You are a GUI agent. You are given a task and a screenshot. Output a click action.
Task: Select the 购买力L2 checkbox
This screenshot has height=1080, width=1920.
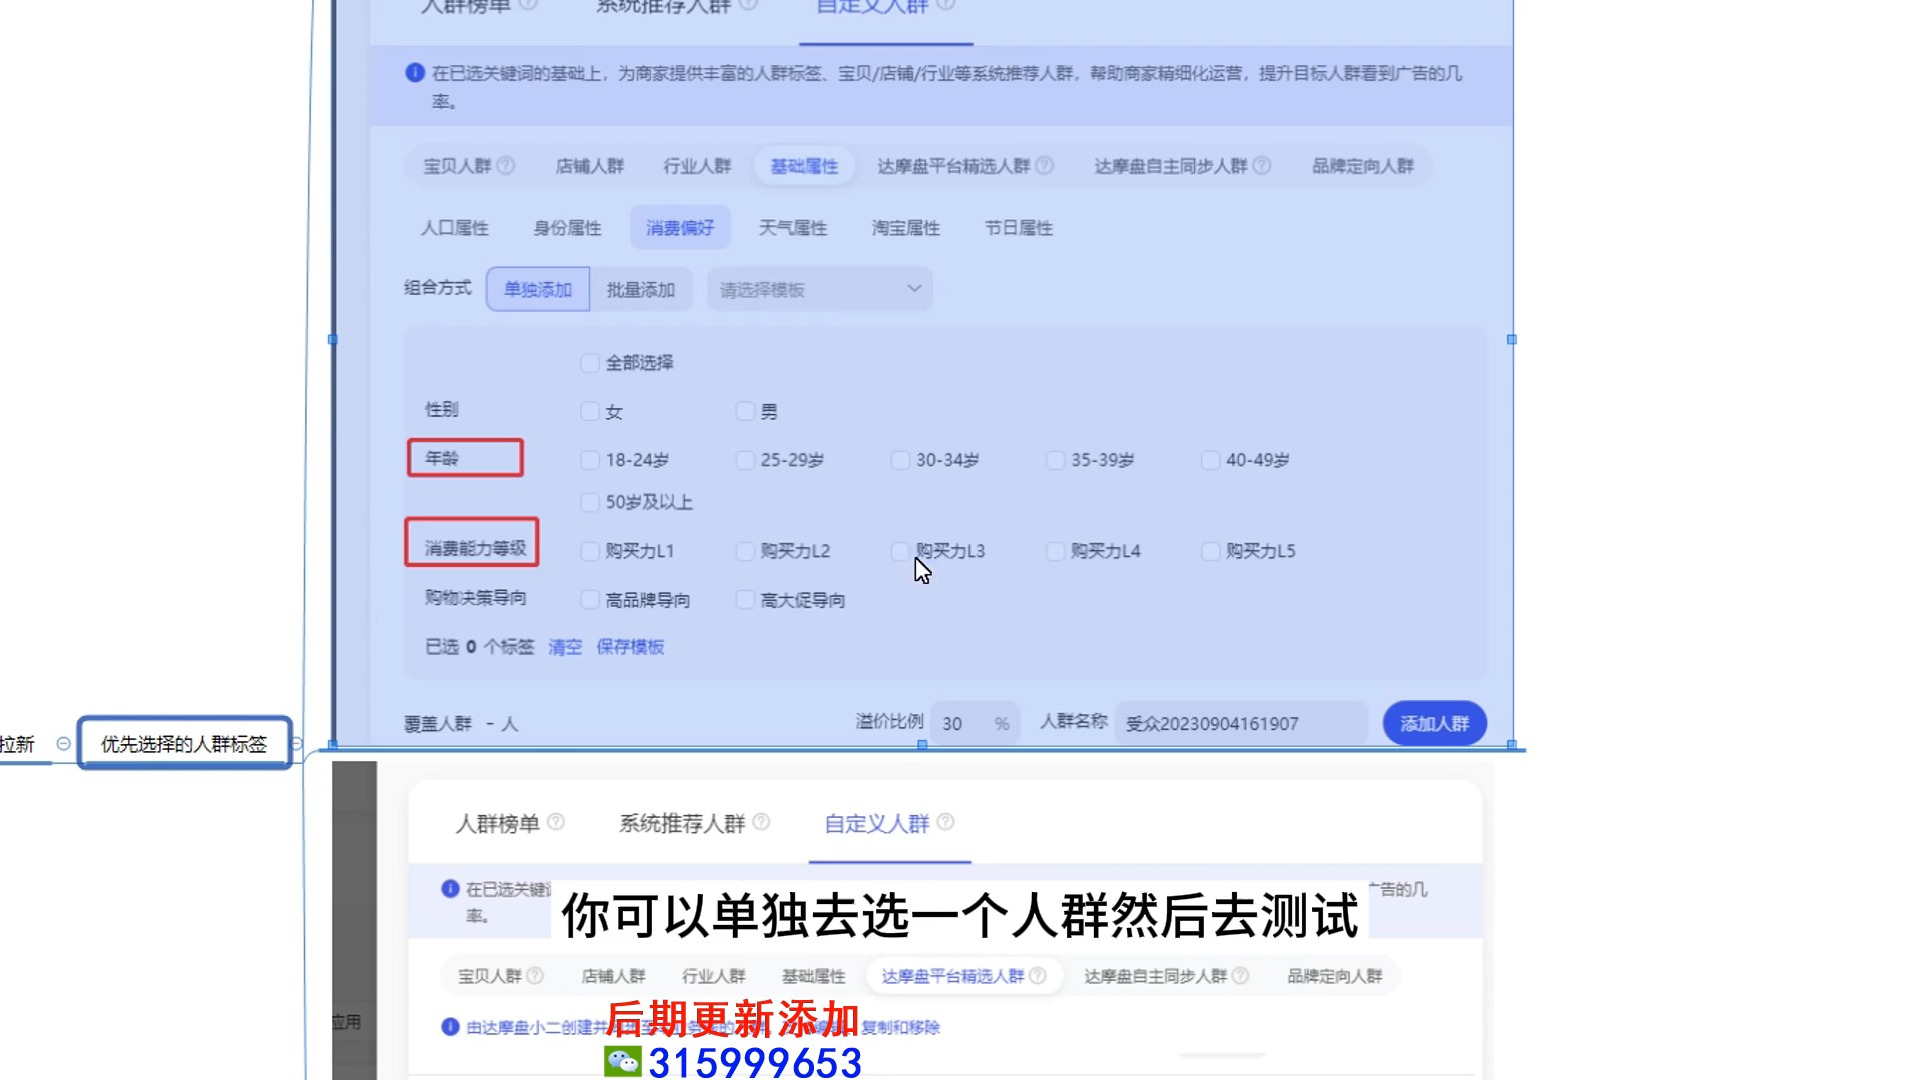pos(745,551)
